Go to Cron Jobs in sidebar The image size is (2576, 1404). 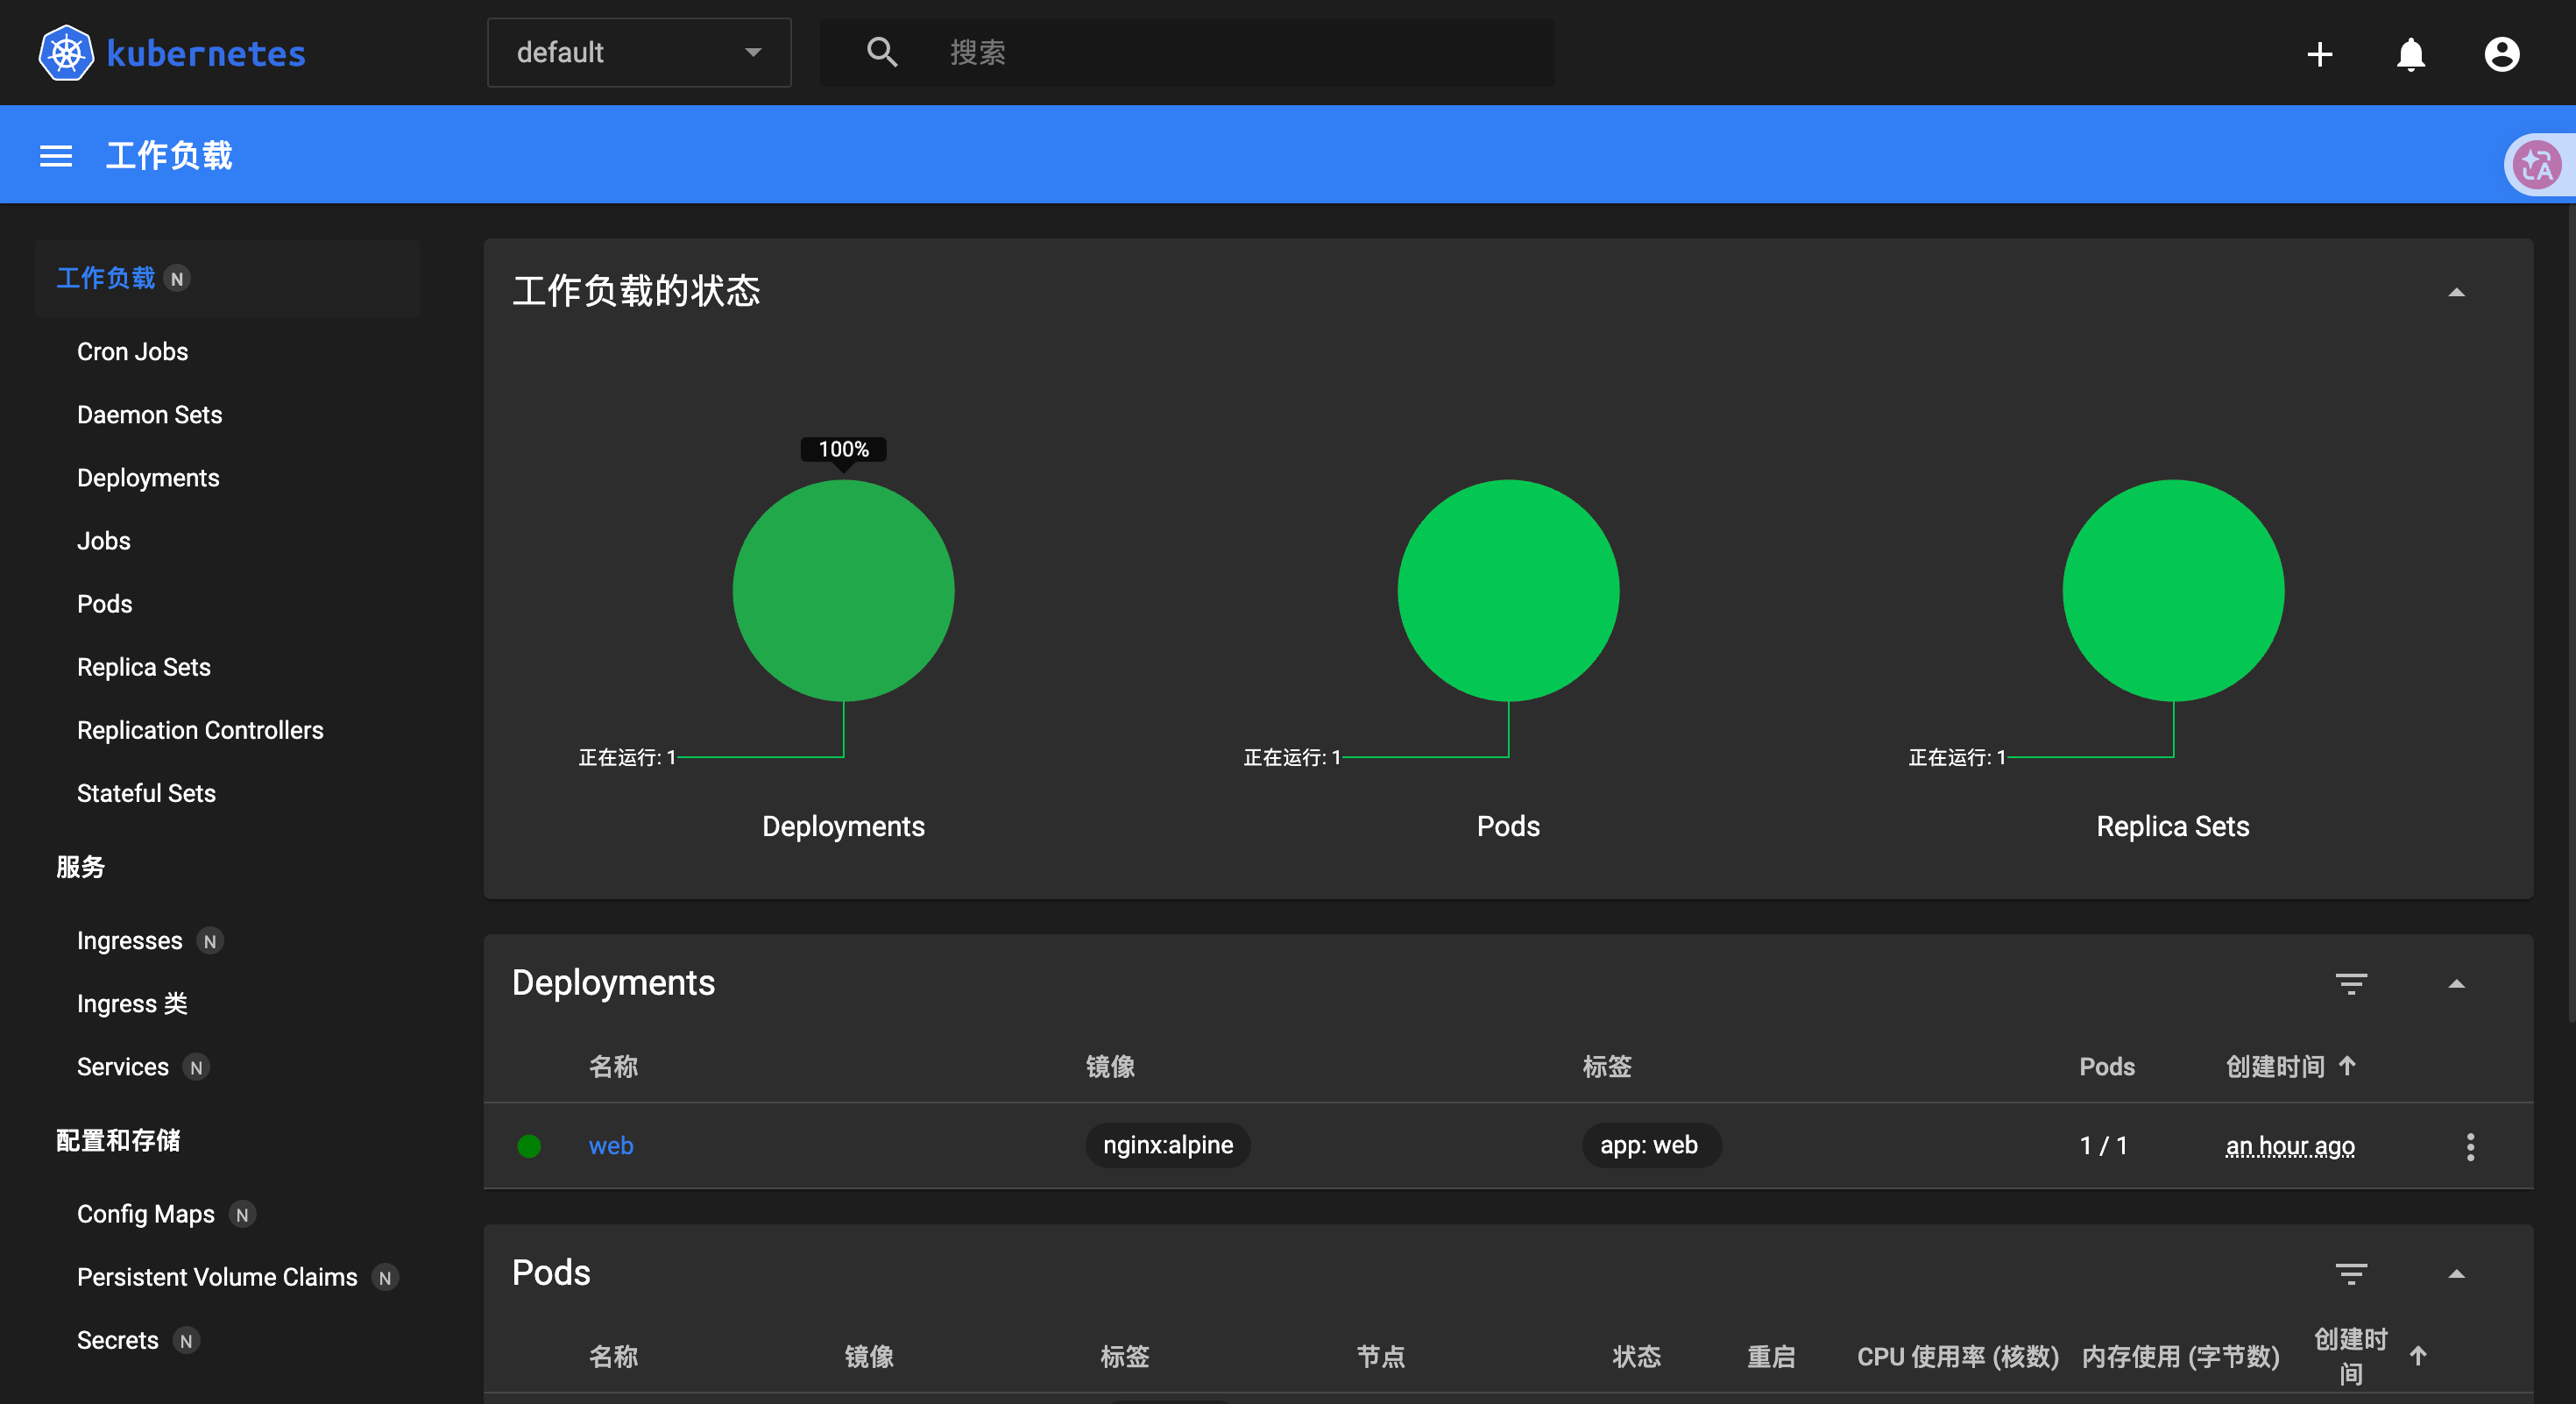point(133,352)
